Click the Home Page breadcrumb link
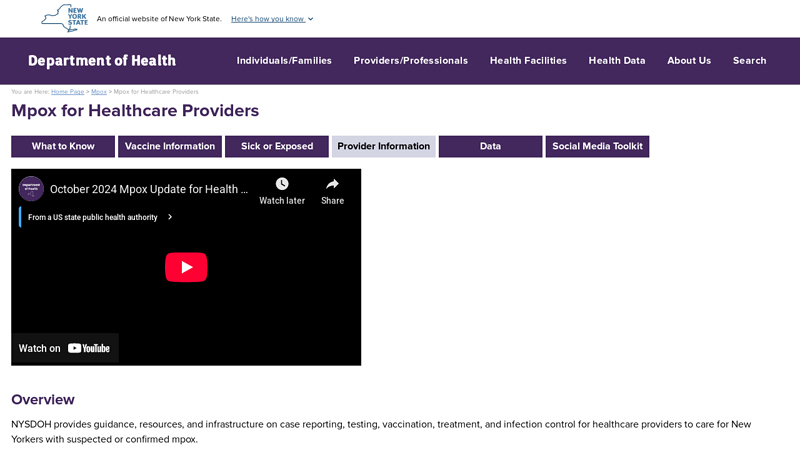This screenshot has height=450, width=800. [67, 92]
